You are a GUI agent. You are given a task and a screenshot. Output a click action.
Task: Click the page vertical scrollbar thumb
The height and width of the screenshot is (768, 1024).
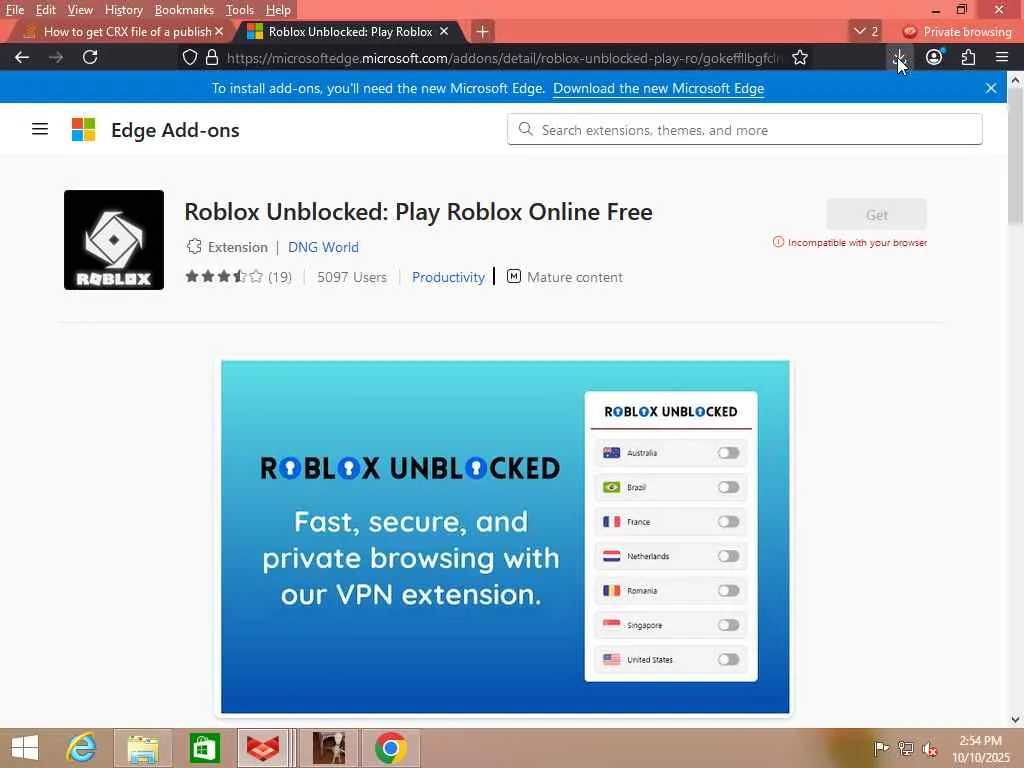[1015, 157]
